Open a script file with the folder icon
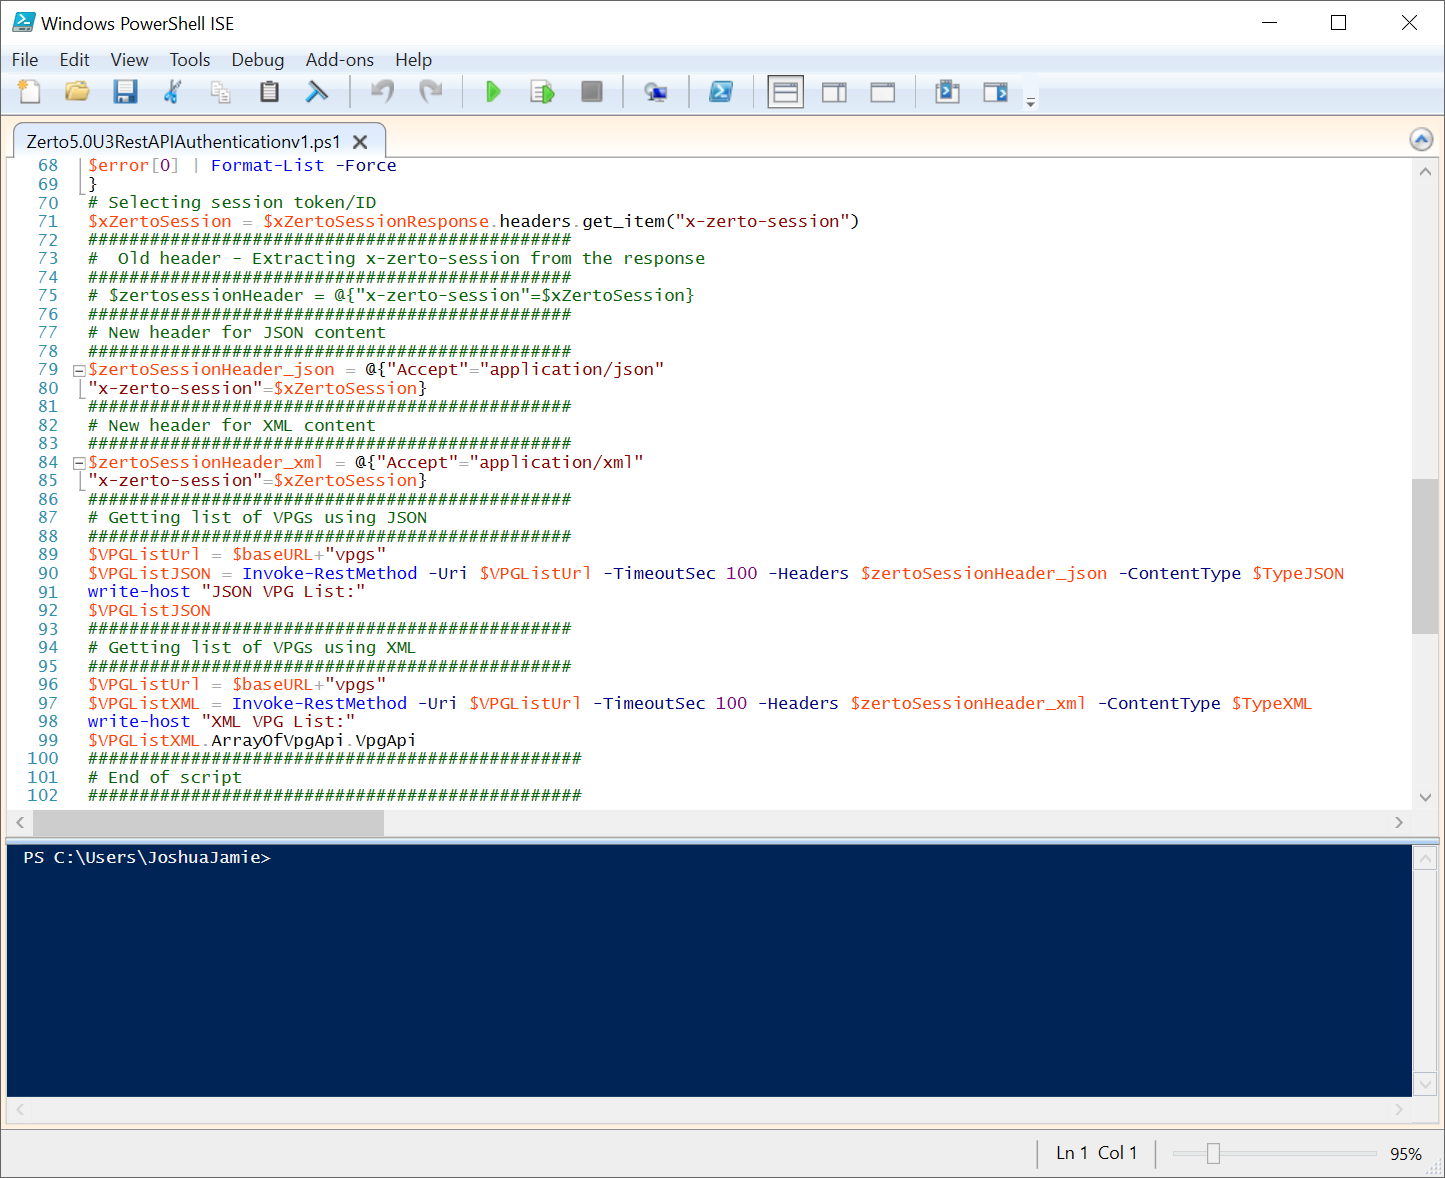This screenshot has width=1445, height=1178. tap(77, 92)
